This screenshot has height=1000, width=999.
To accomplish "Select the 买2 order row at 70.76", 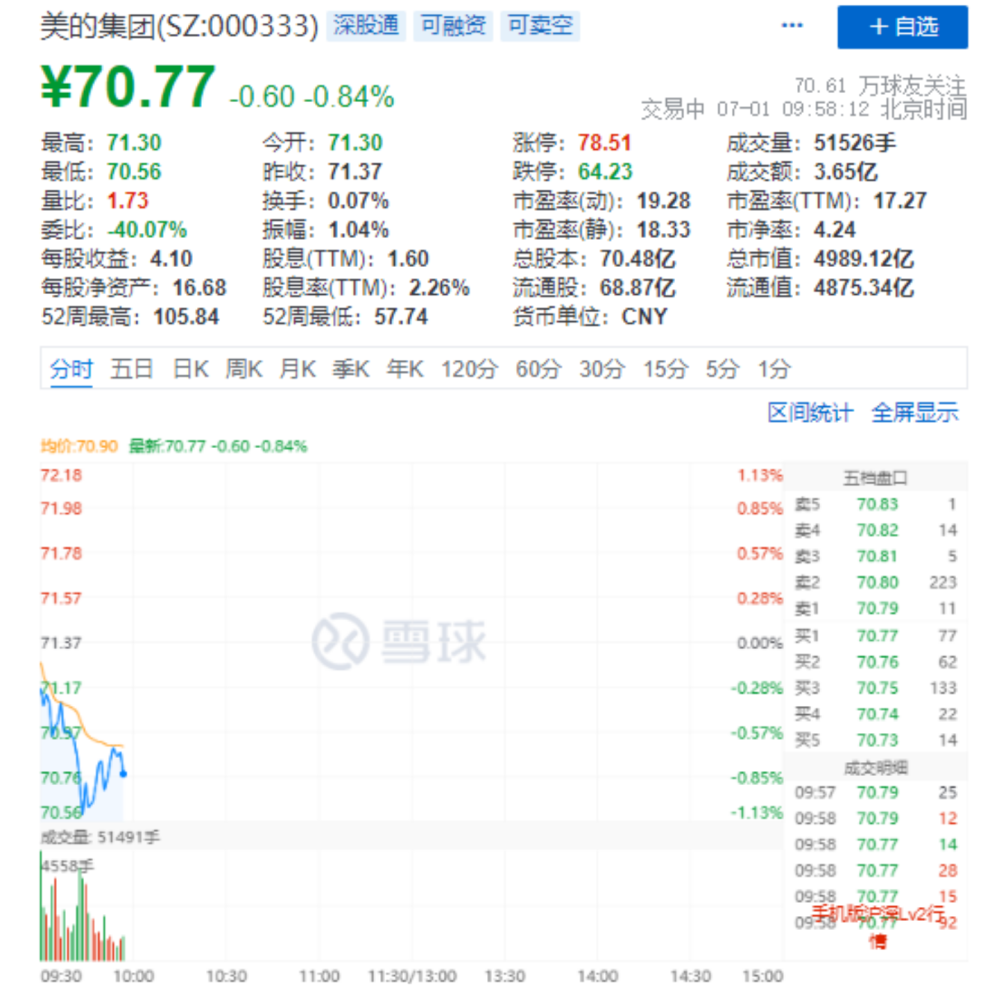I will click(x=875, y=662).
